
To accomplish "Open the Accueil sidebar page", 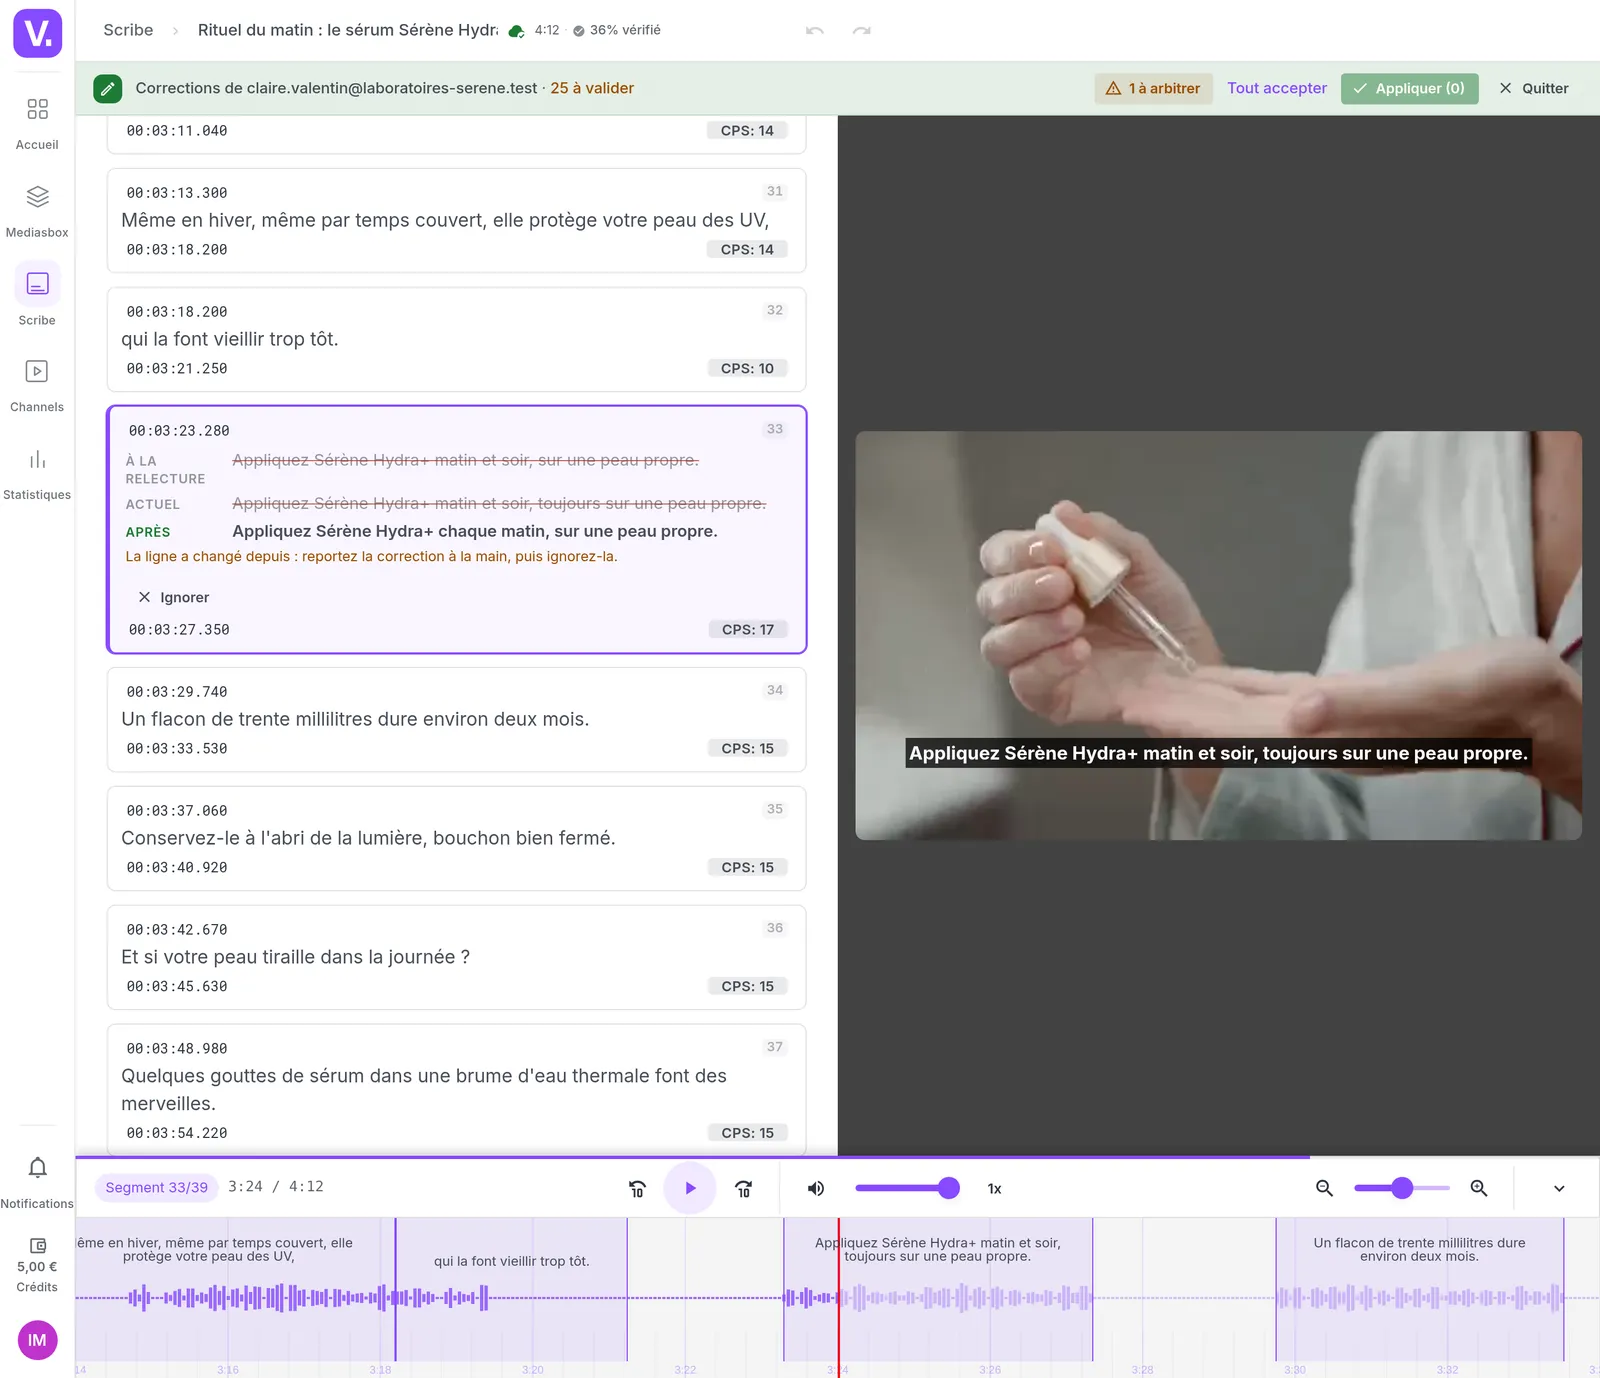I will tap(37, 123).
